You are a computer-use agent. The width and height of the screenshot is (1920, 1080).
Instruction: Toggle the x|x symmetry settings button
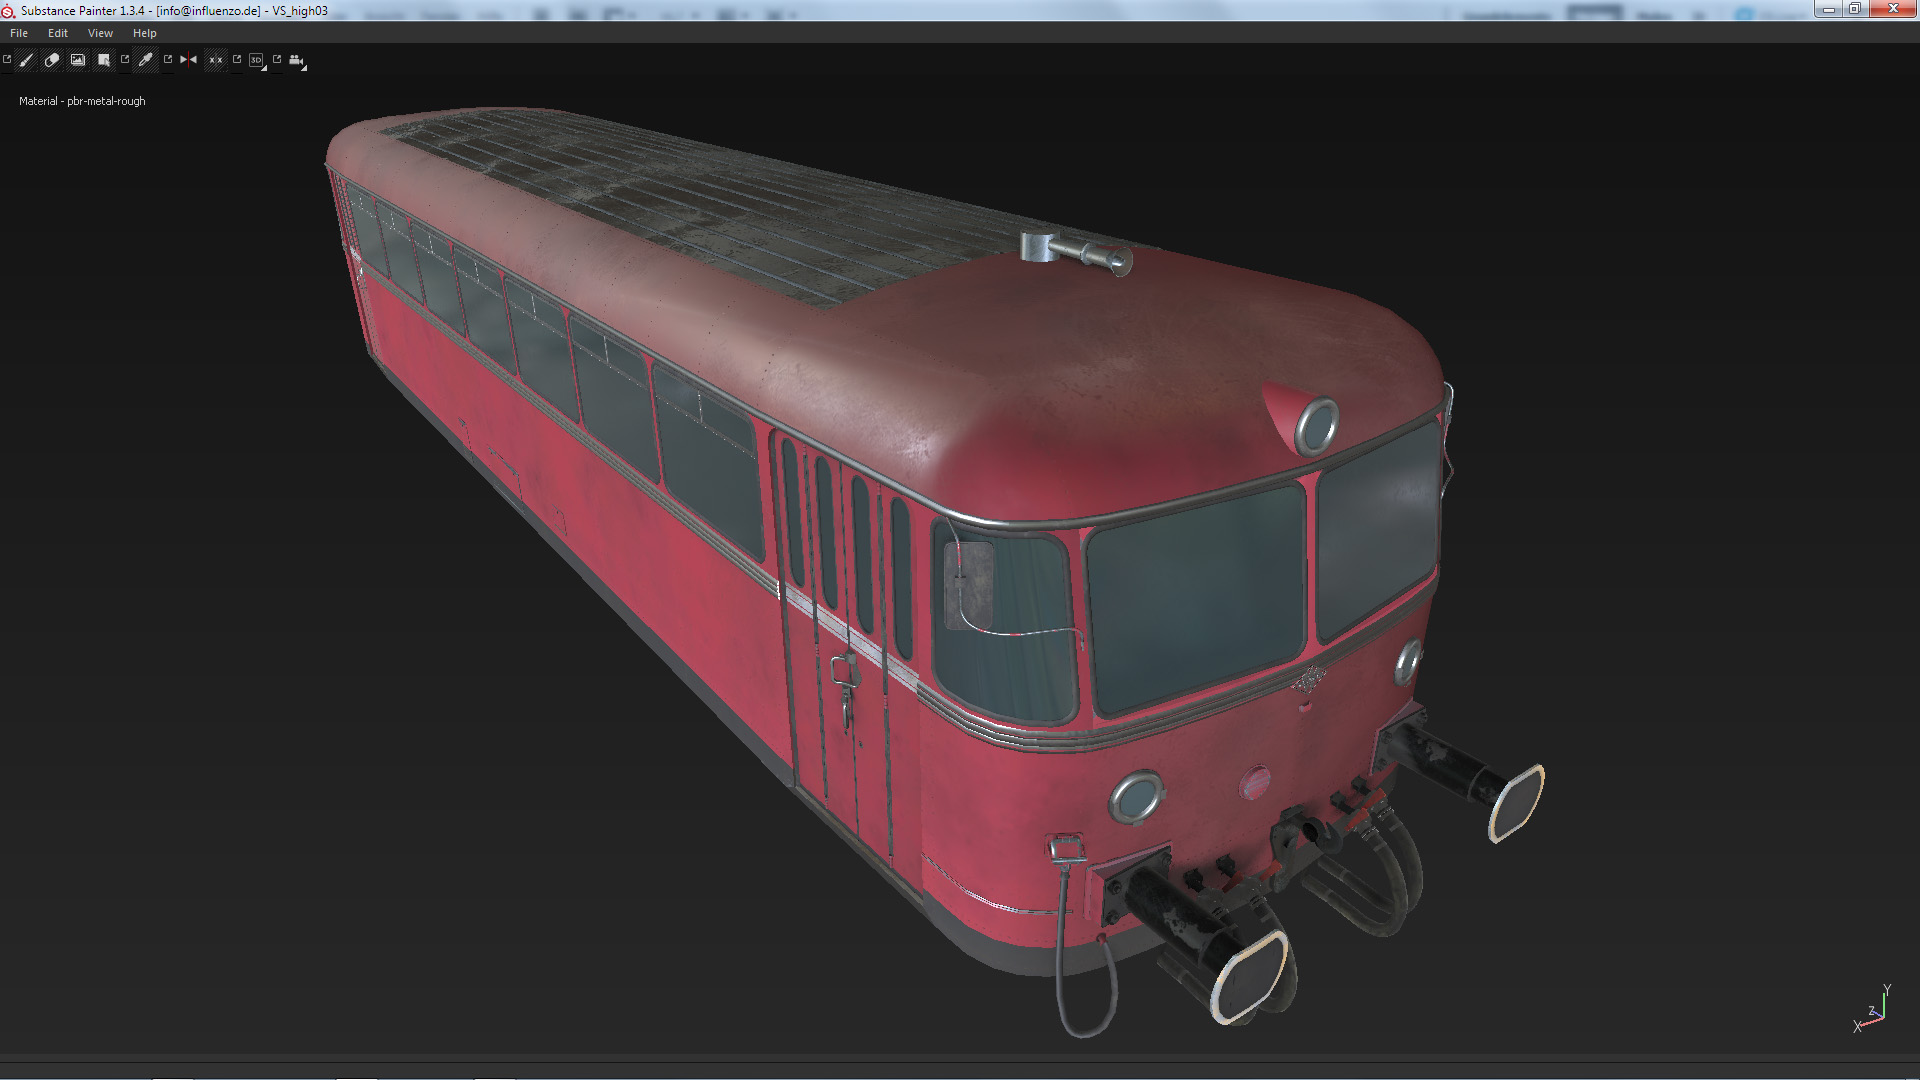click(x=215, y=60)
